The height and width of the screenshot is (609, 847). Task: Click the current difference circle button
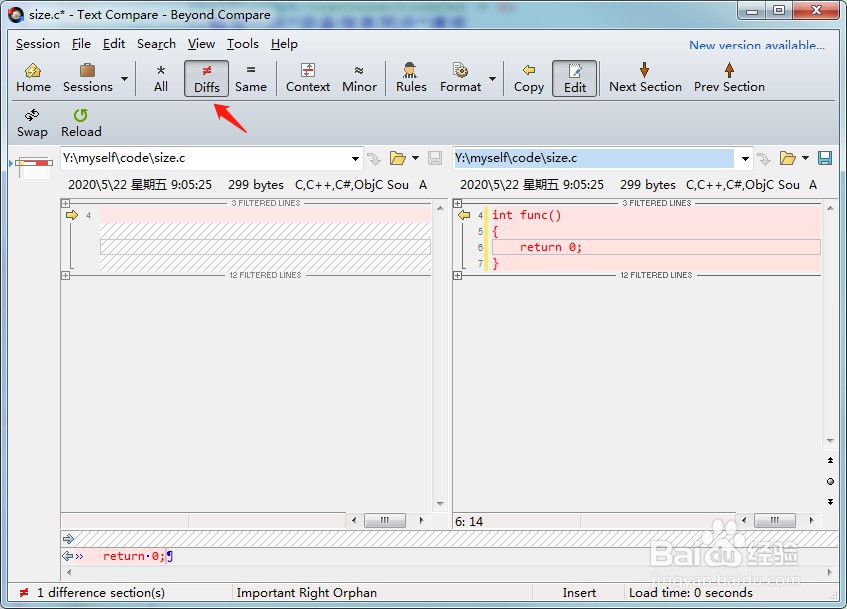[x=830, y=481]
